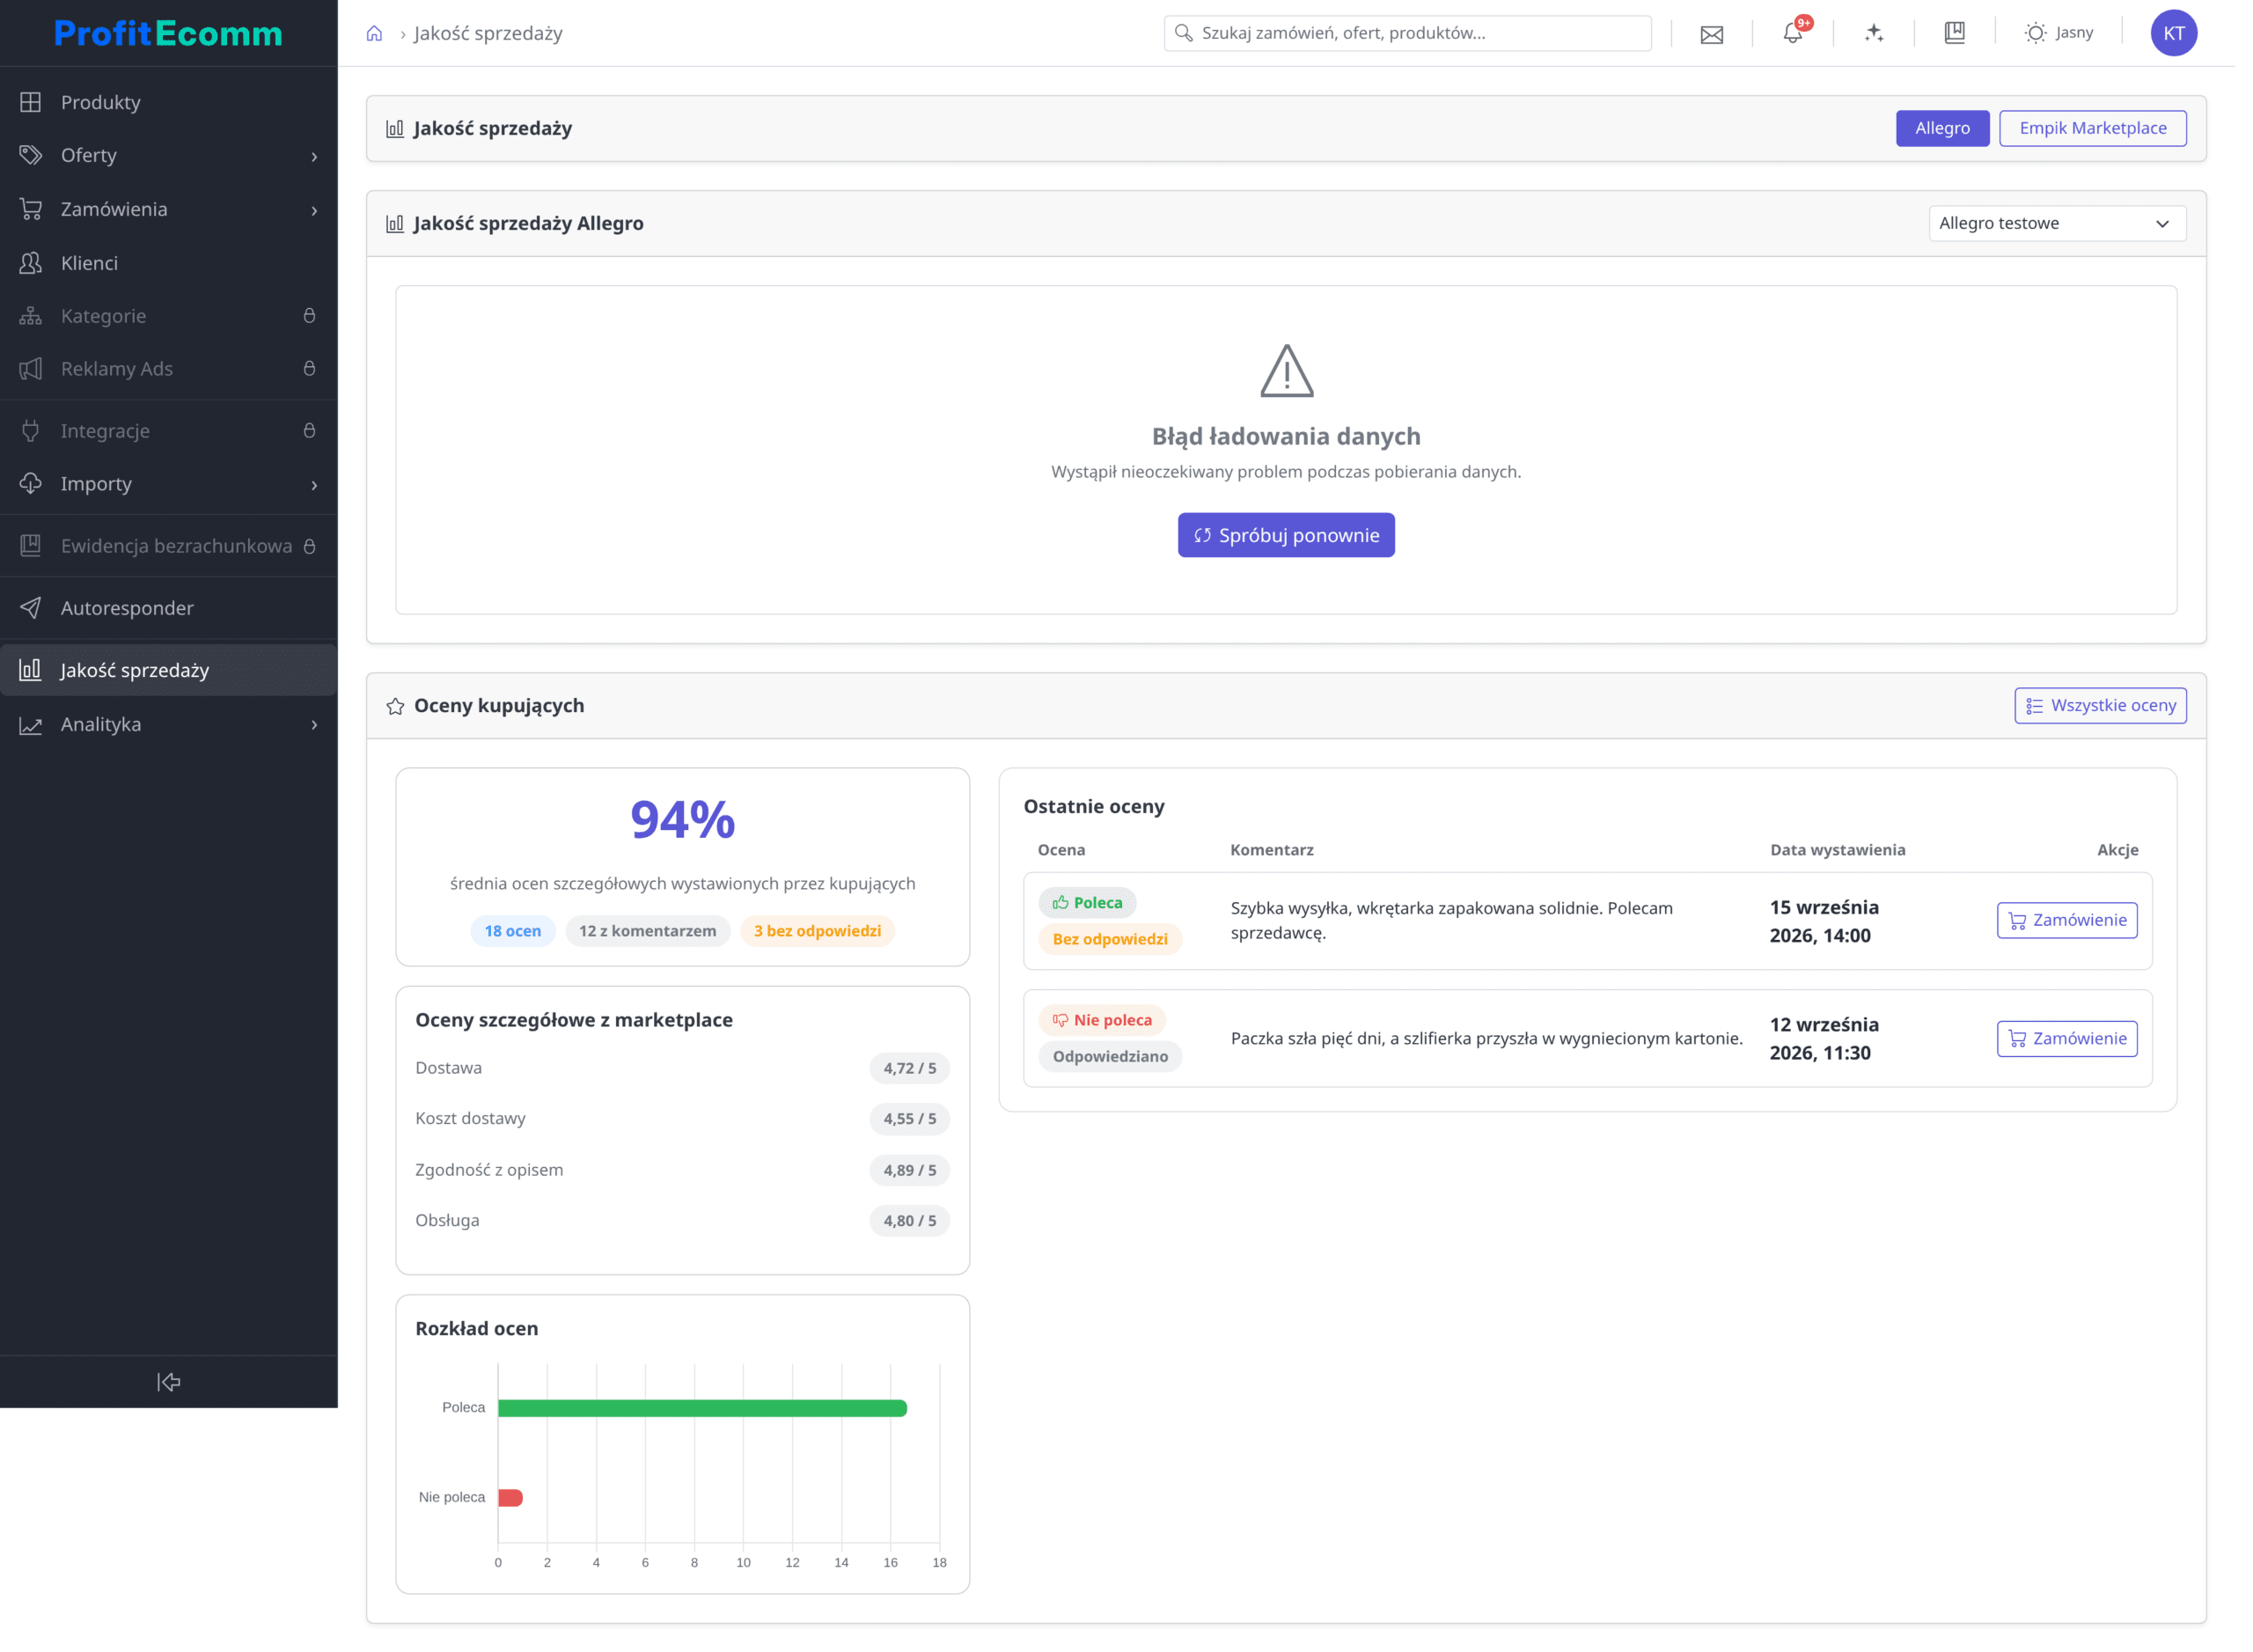Click the Odpowiedziano status badge
This screenshot has width=2253, height=1652.
(1109, 1056)
